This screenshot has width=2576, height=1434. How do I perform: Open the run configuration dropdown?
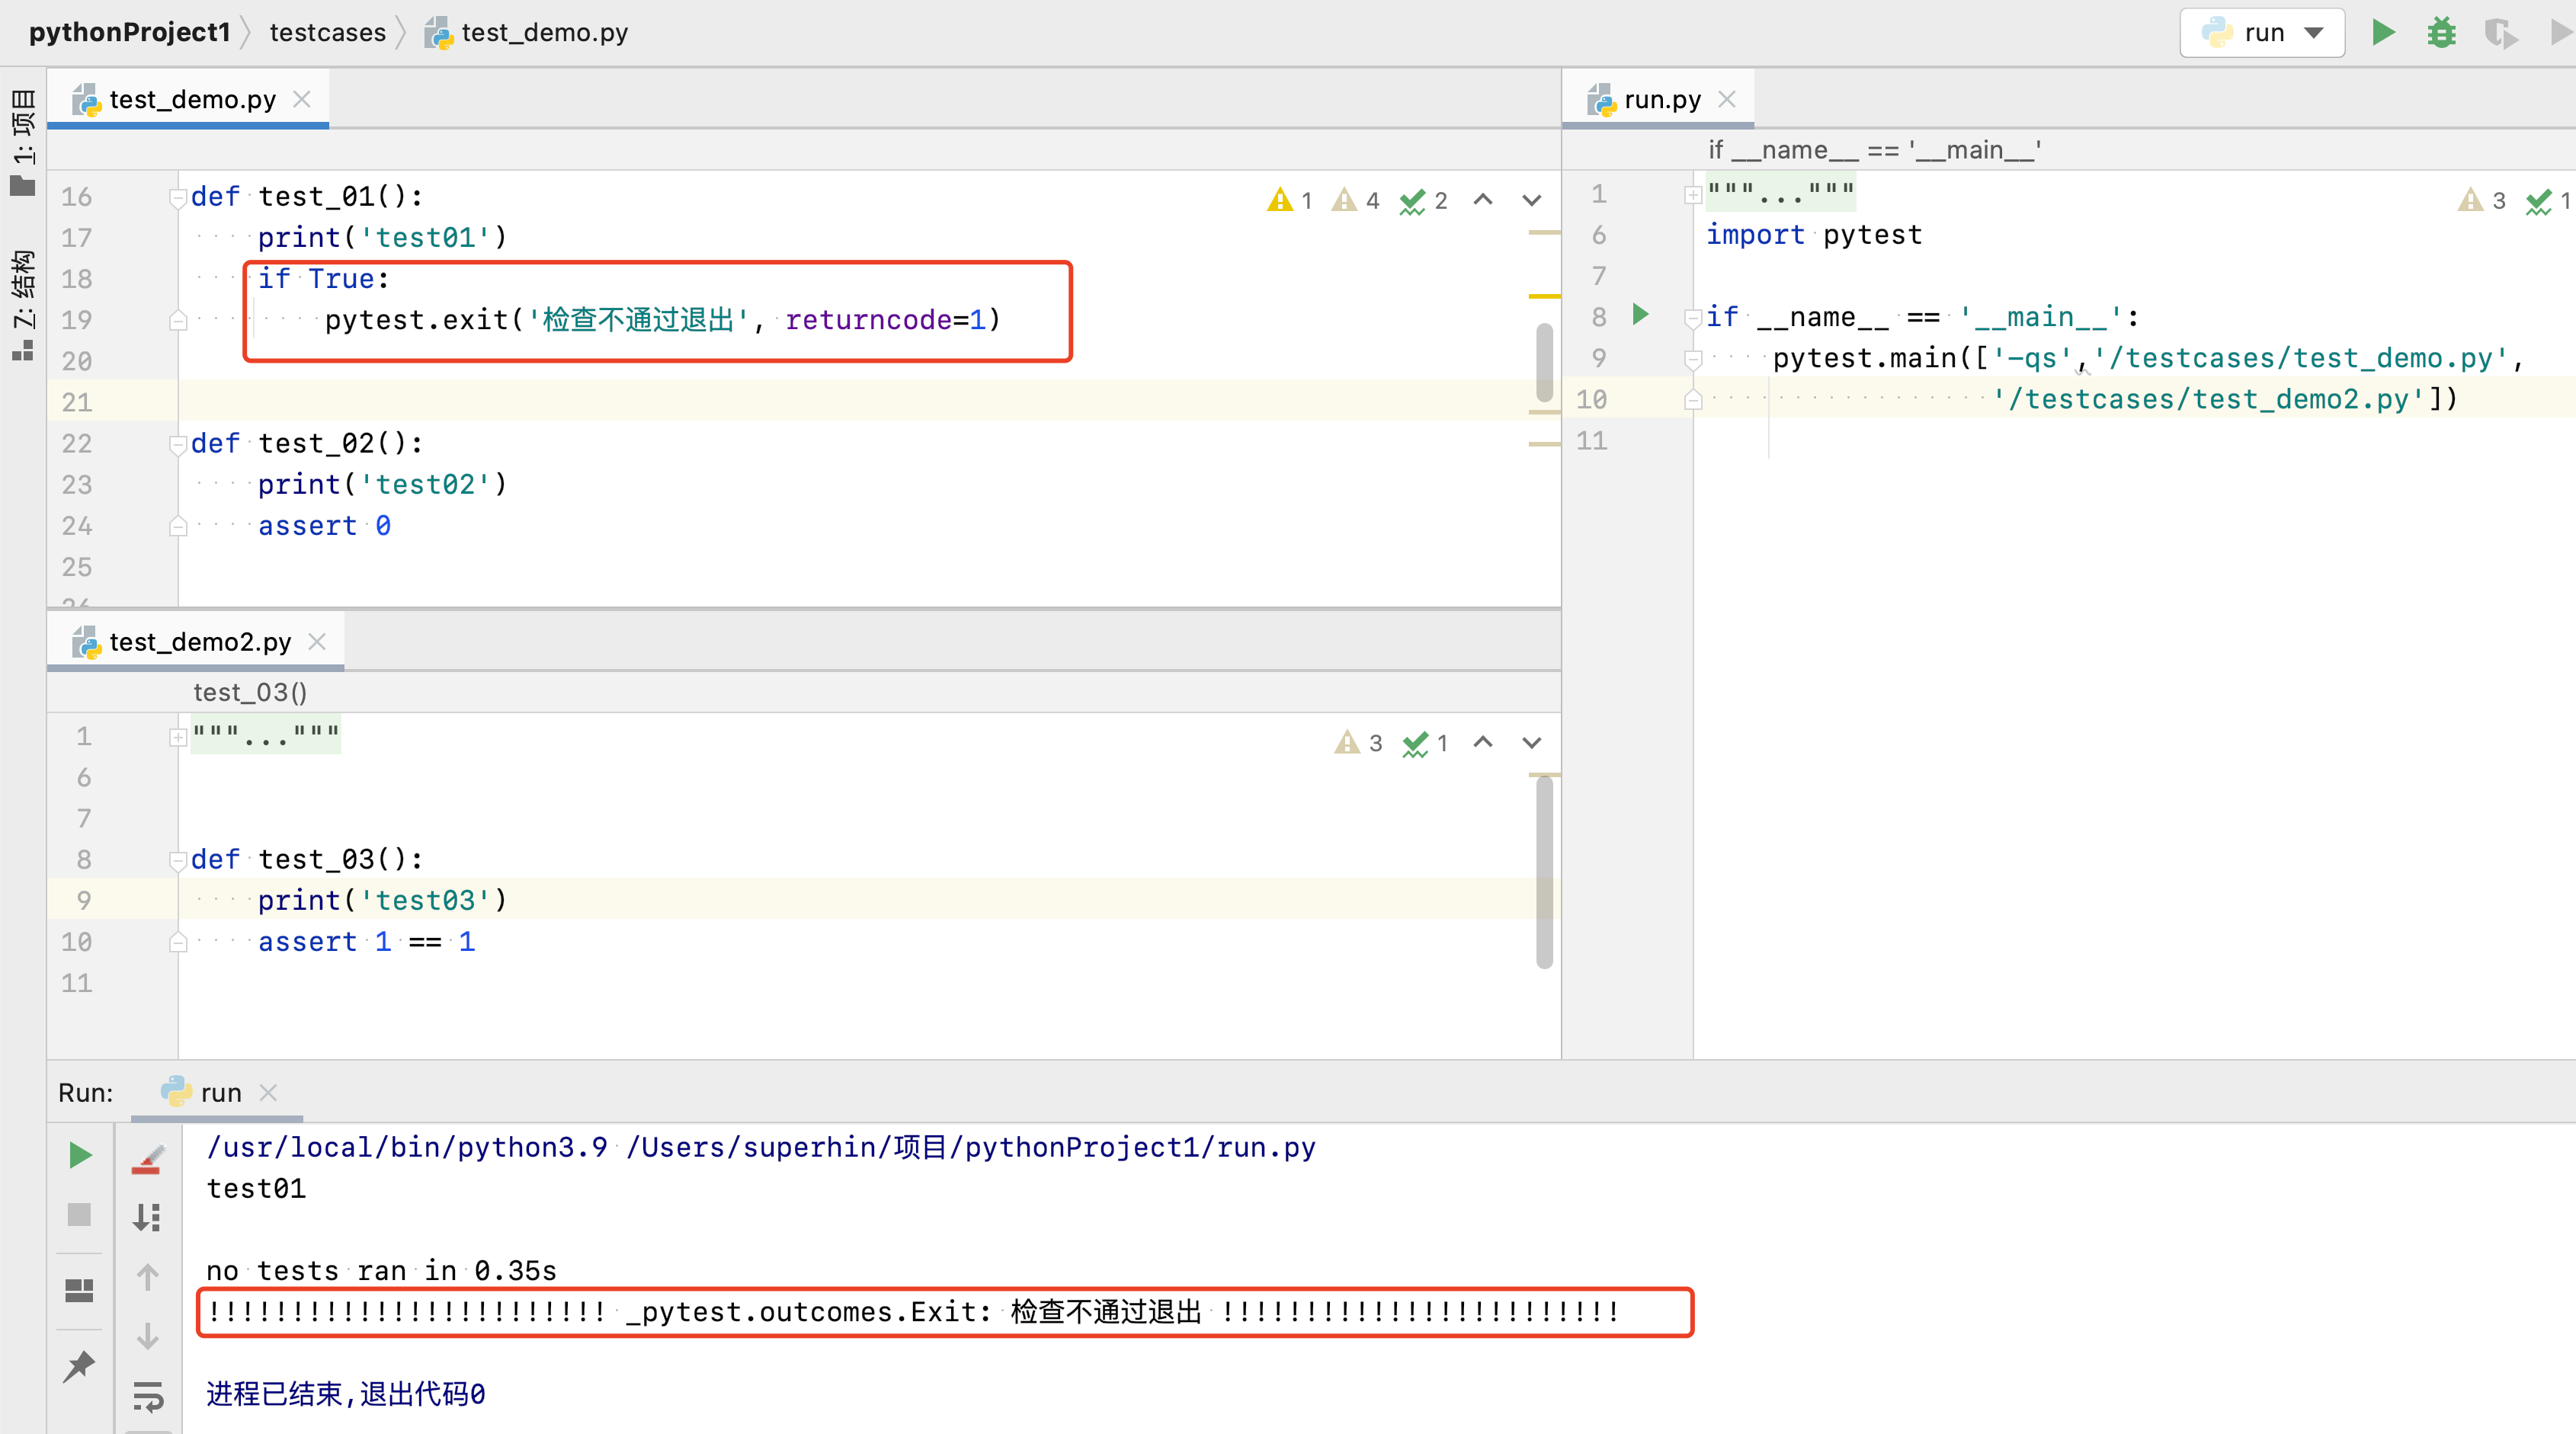click(x=2262, y=33)
